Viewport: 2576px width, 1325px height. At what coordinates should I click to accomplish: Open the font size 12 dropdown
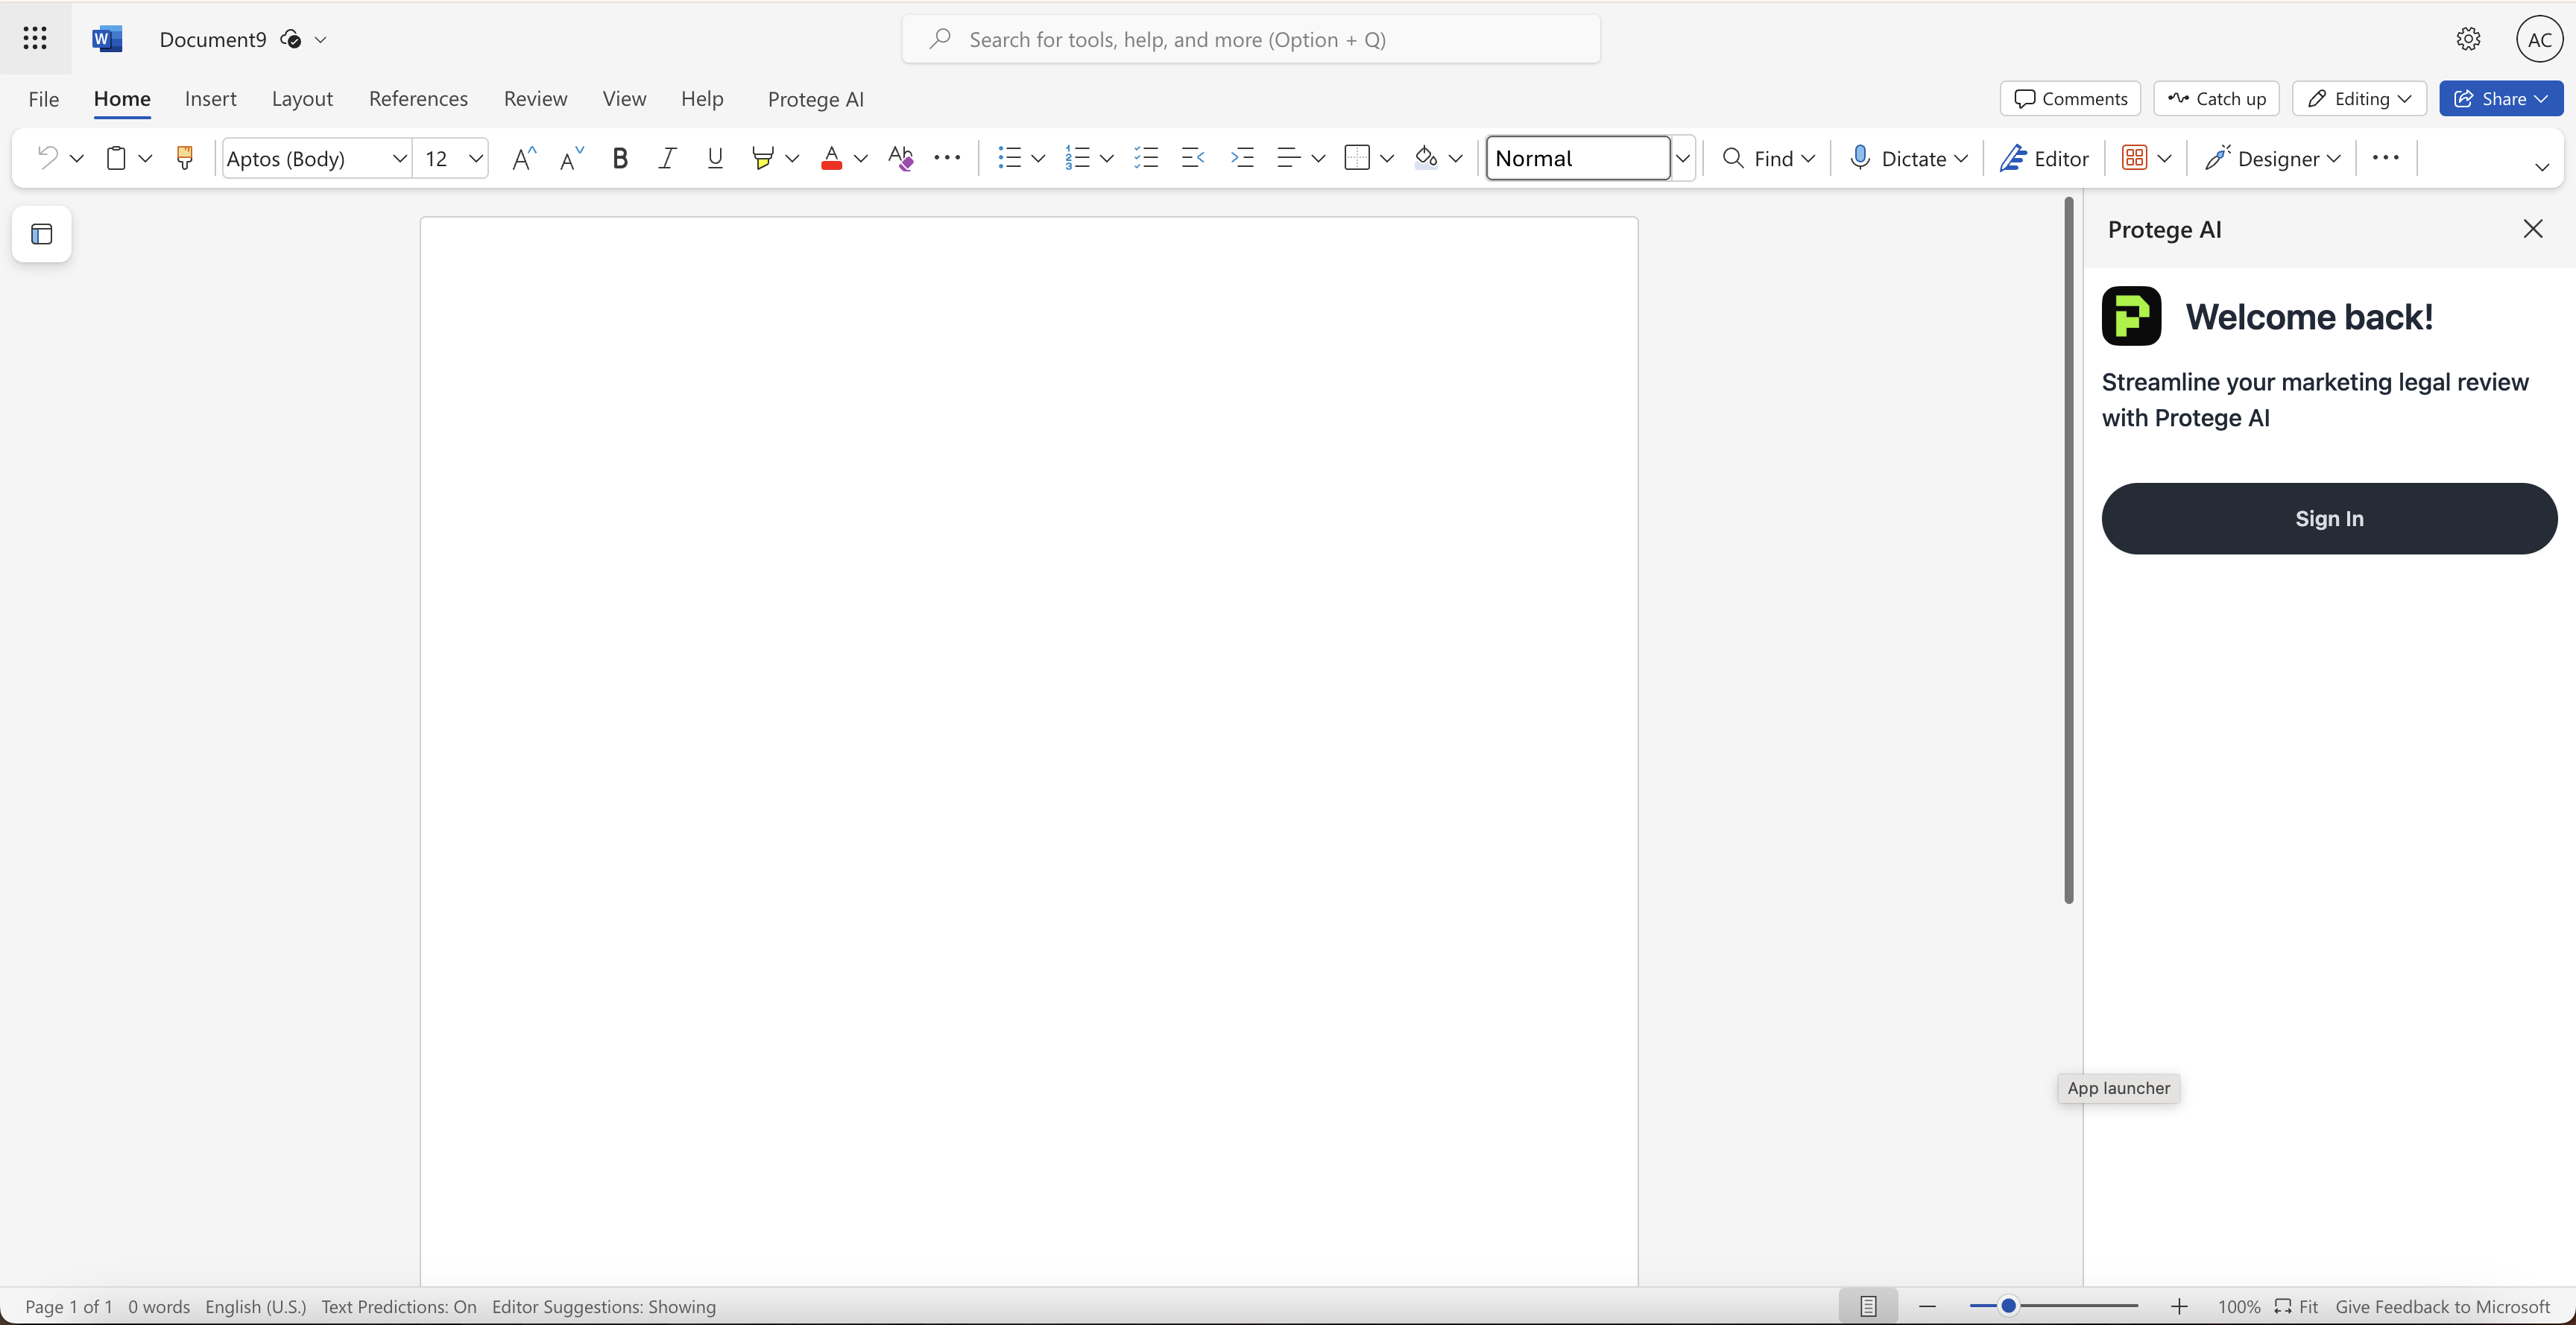tap(476, 158)
